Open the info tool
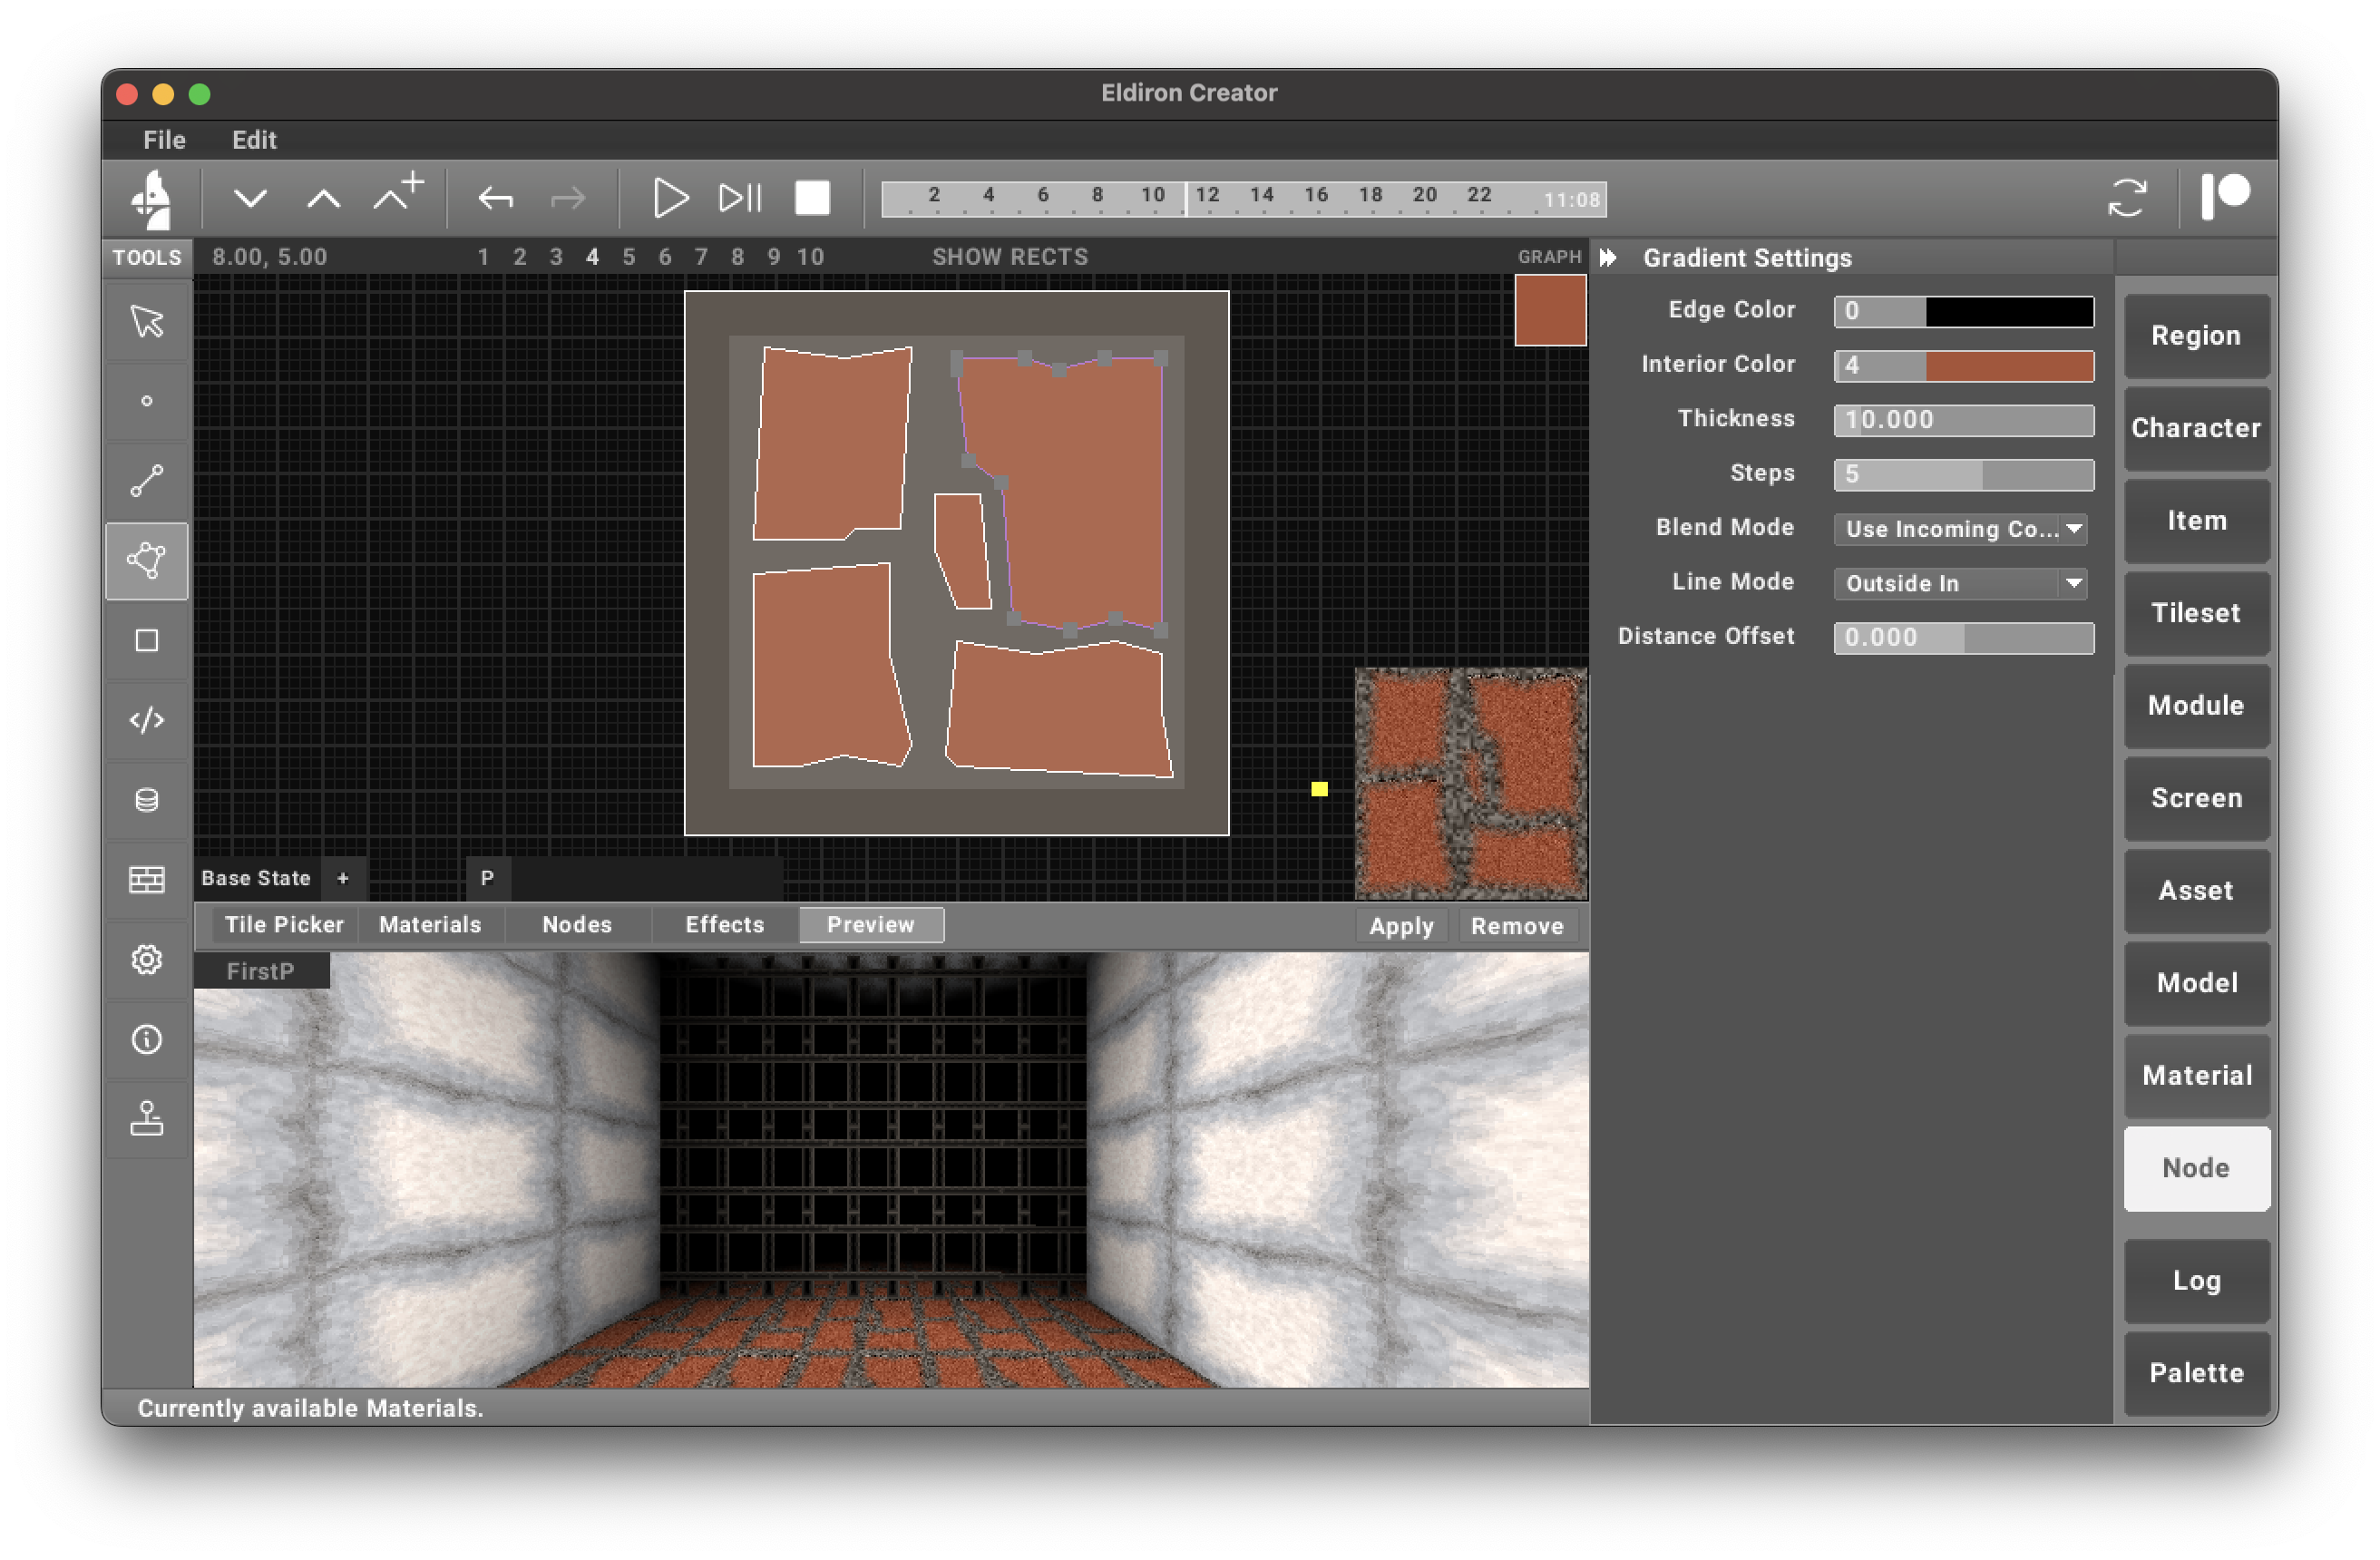 coord(147,1040)
